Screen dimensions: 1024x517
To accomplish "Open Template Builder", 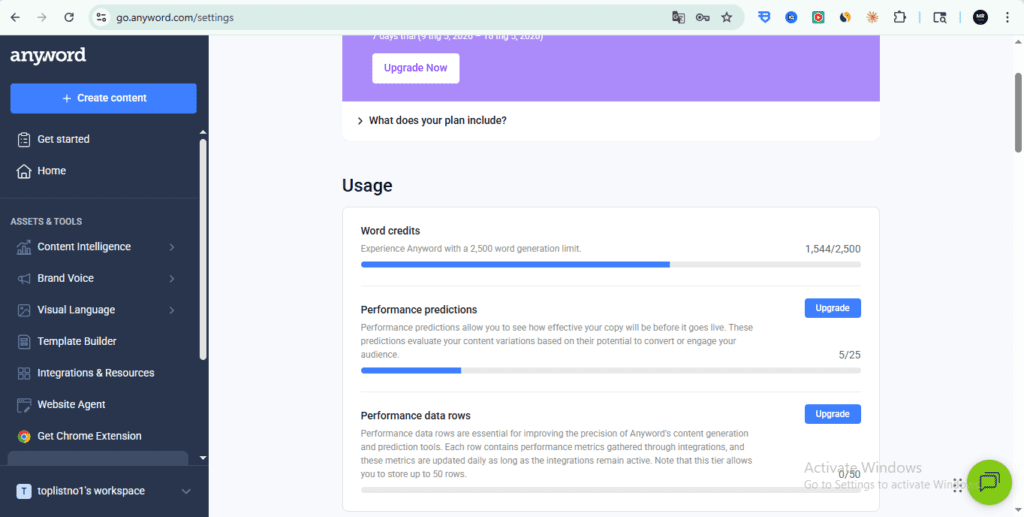I will [77, 341].
